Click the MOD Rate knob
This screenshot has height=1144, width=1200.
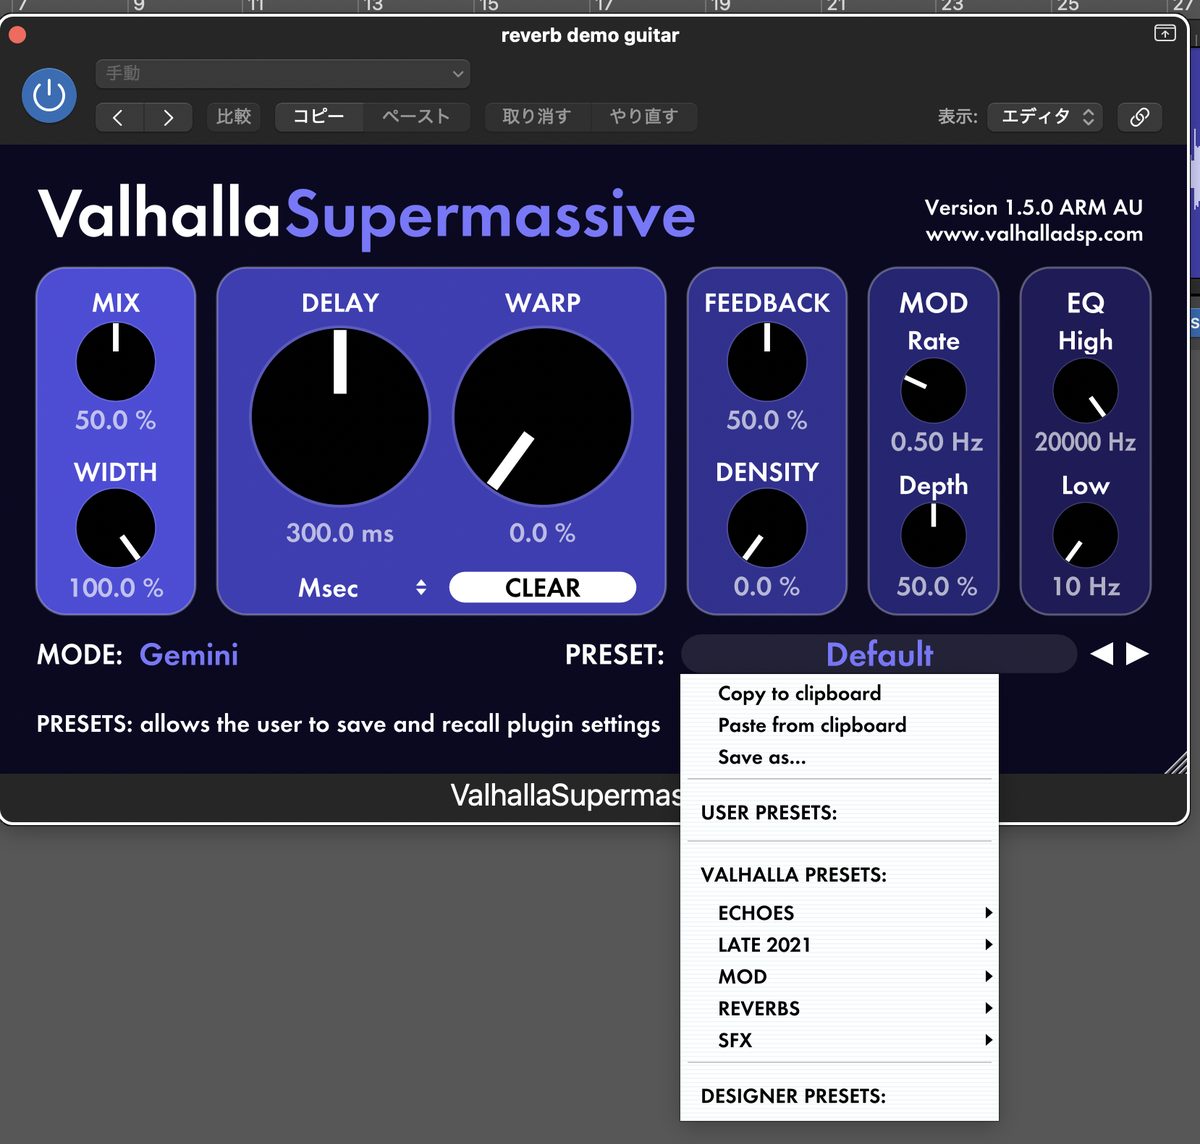point(934,391)
